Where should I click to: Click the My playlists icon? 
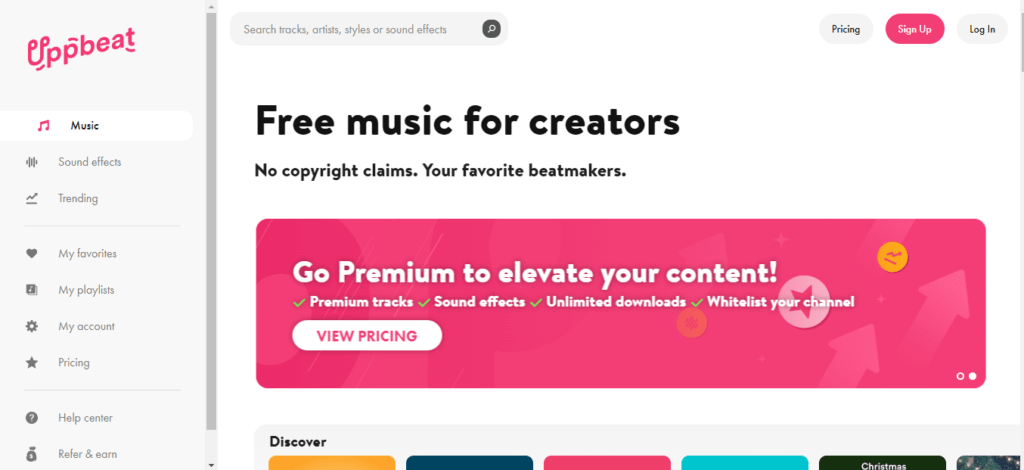pos(31,290)
